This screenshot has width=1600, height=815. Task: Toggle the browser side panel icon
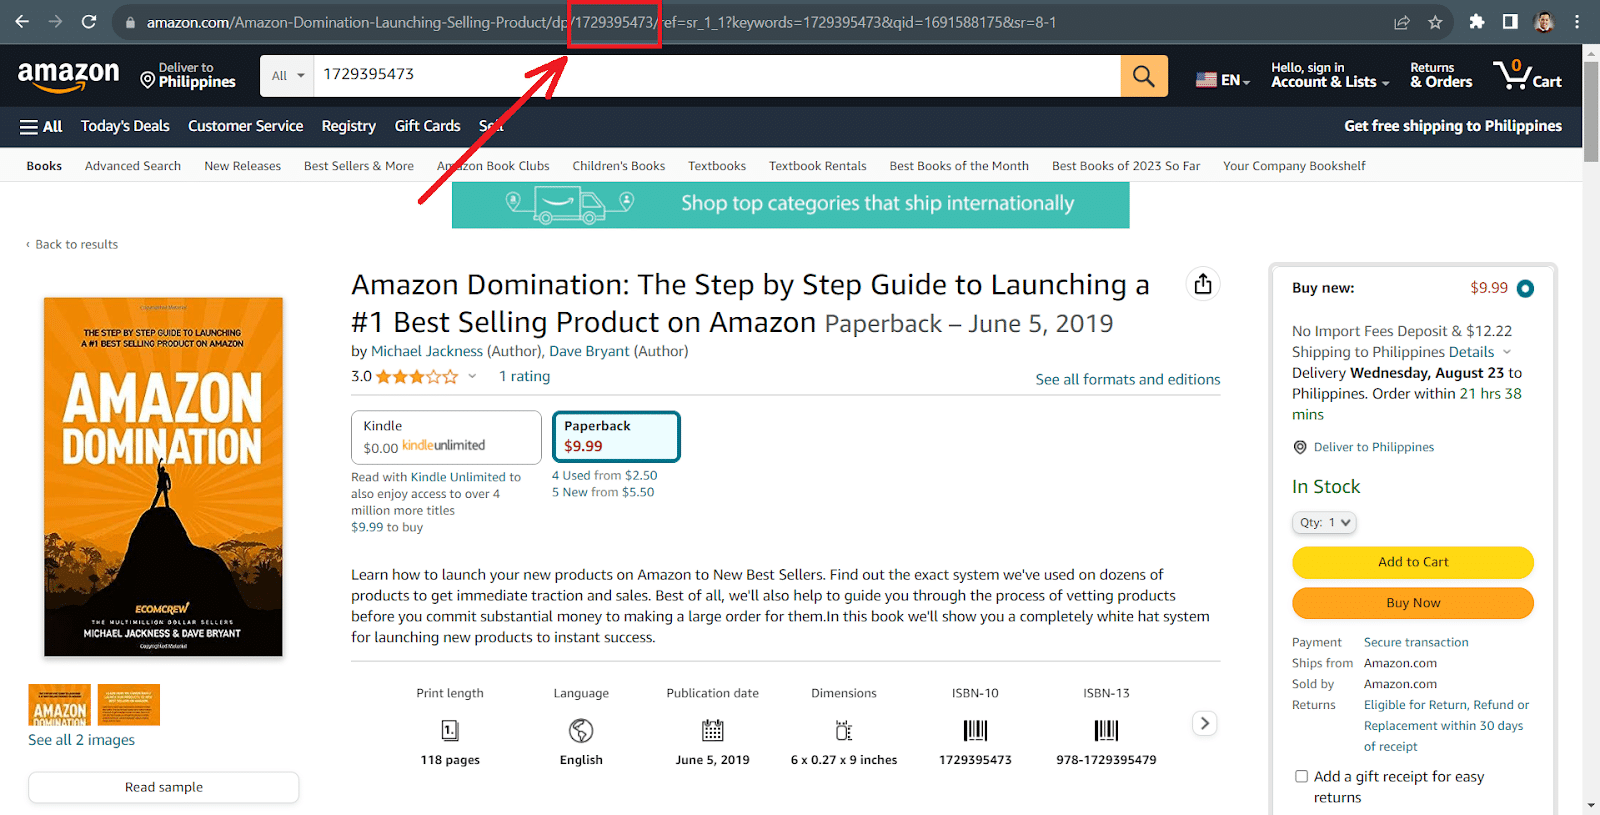tap(1510, 21)
